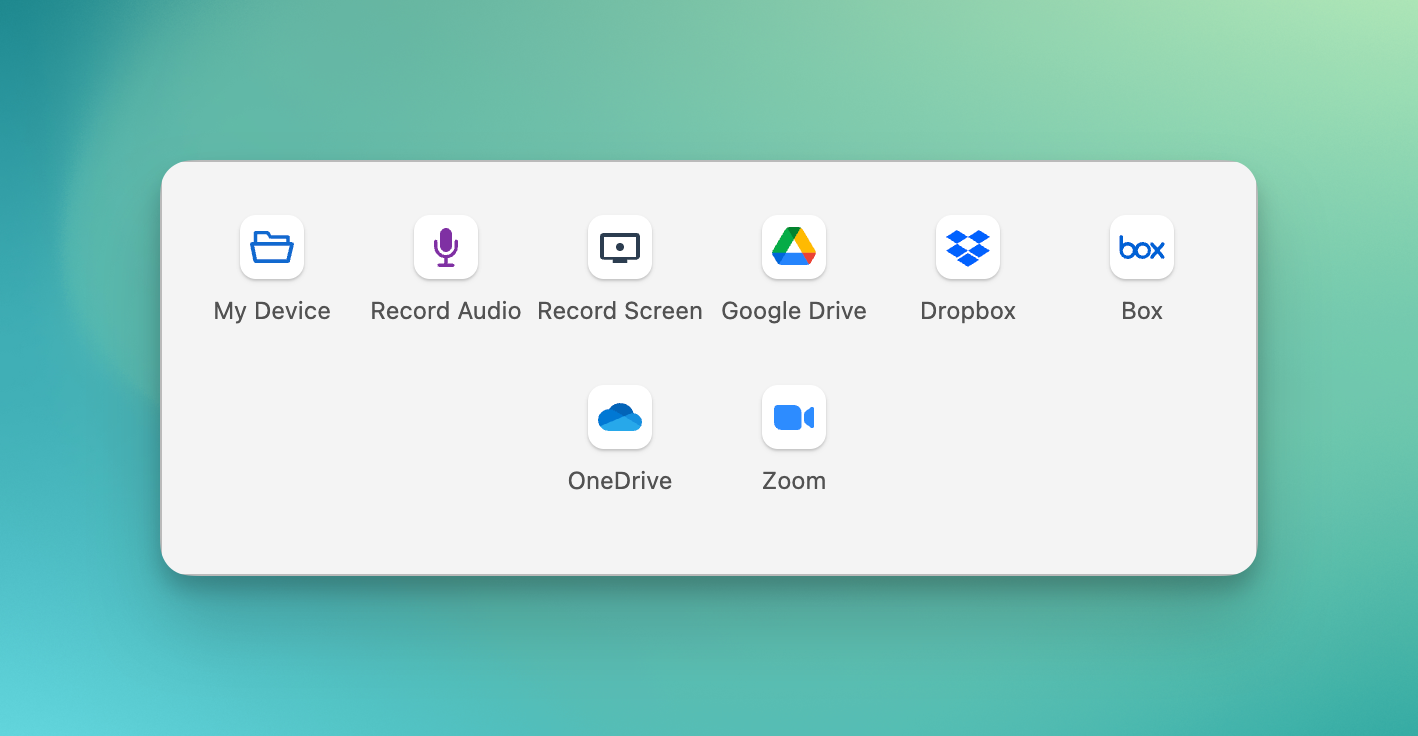Click the Zoom camera icon
The height and width of the screenshot is (736, 1418).
(794, 417)
